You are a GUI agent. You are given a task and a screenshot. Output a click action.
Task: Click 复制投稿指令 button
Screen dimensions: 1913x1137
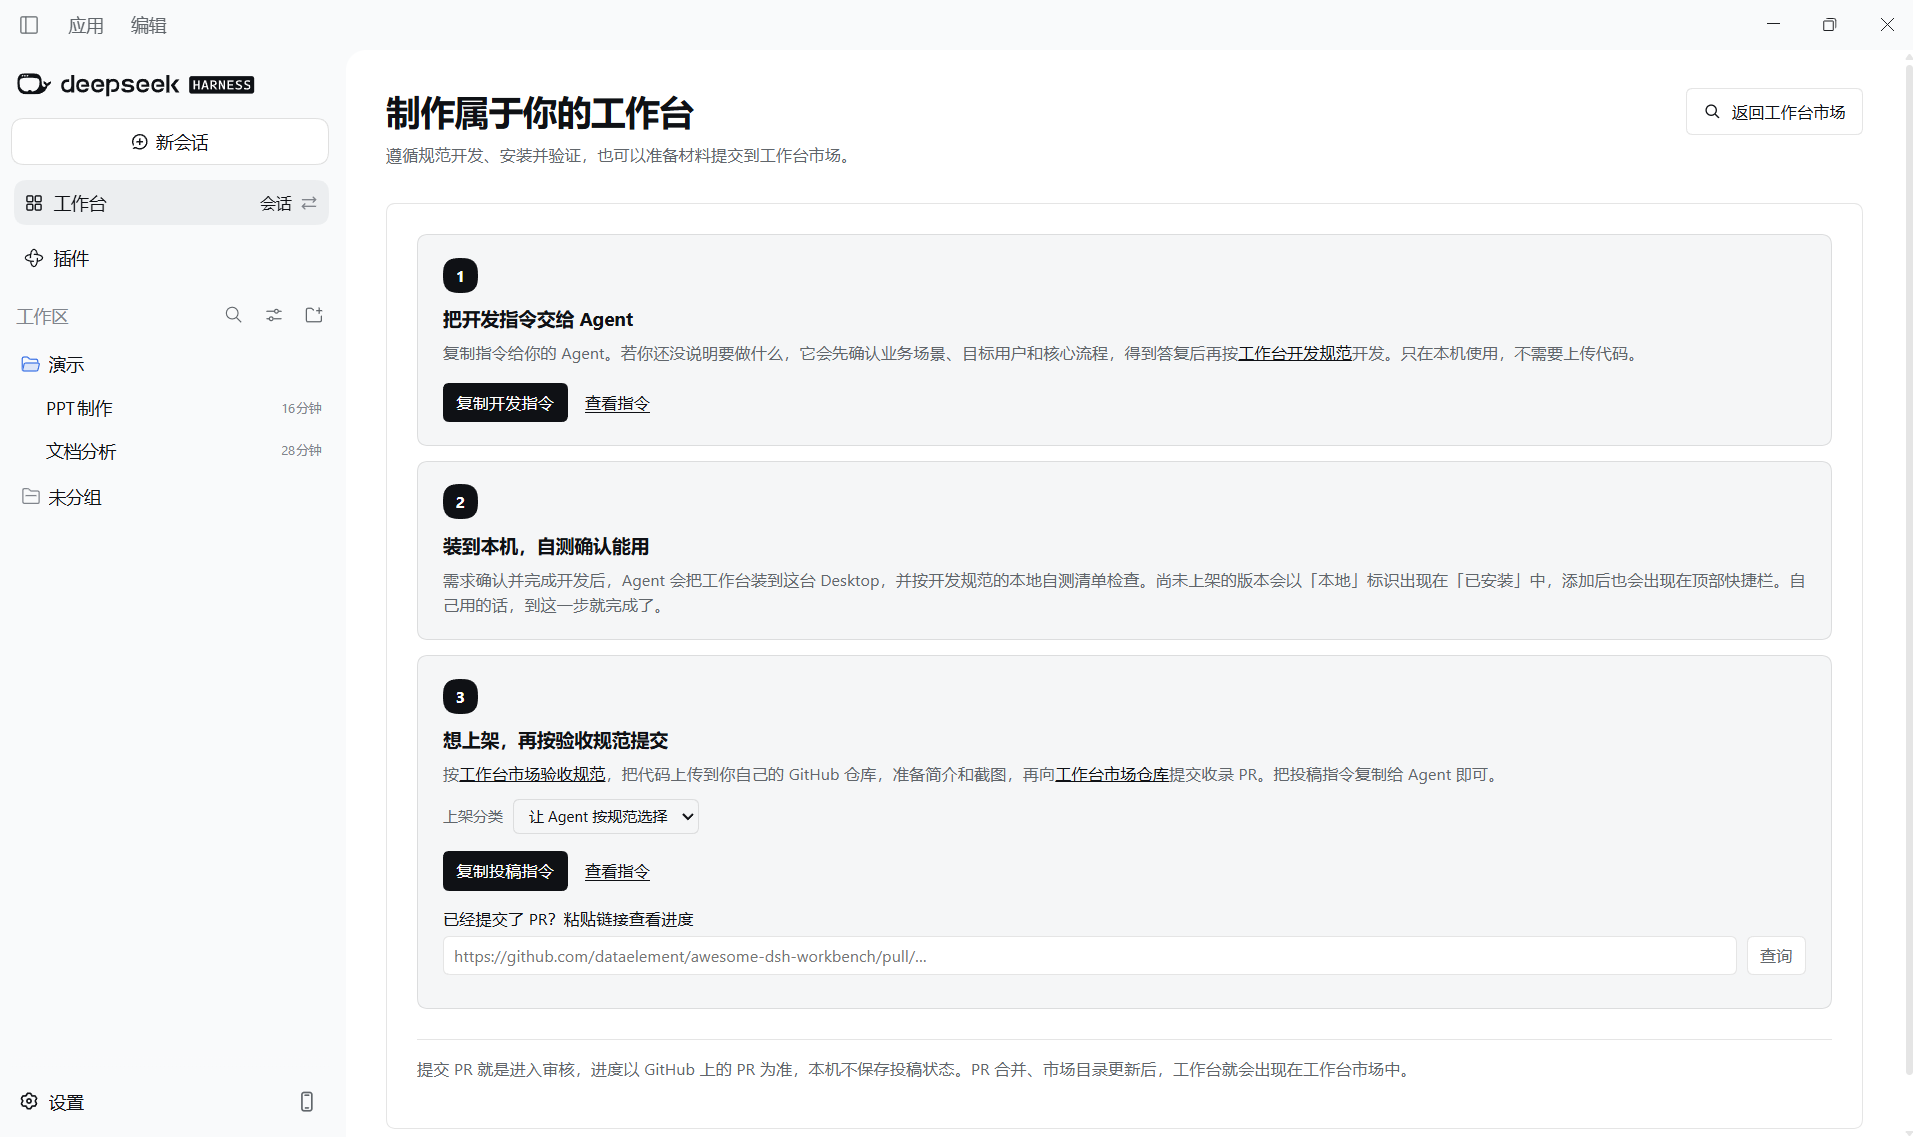(505, 871)
